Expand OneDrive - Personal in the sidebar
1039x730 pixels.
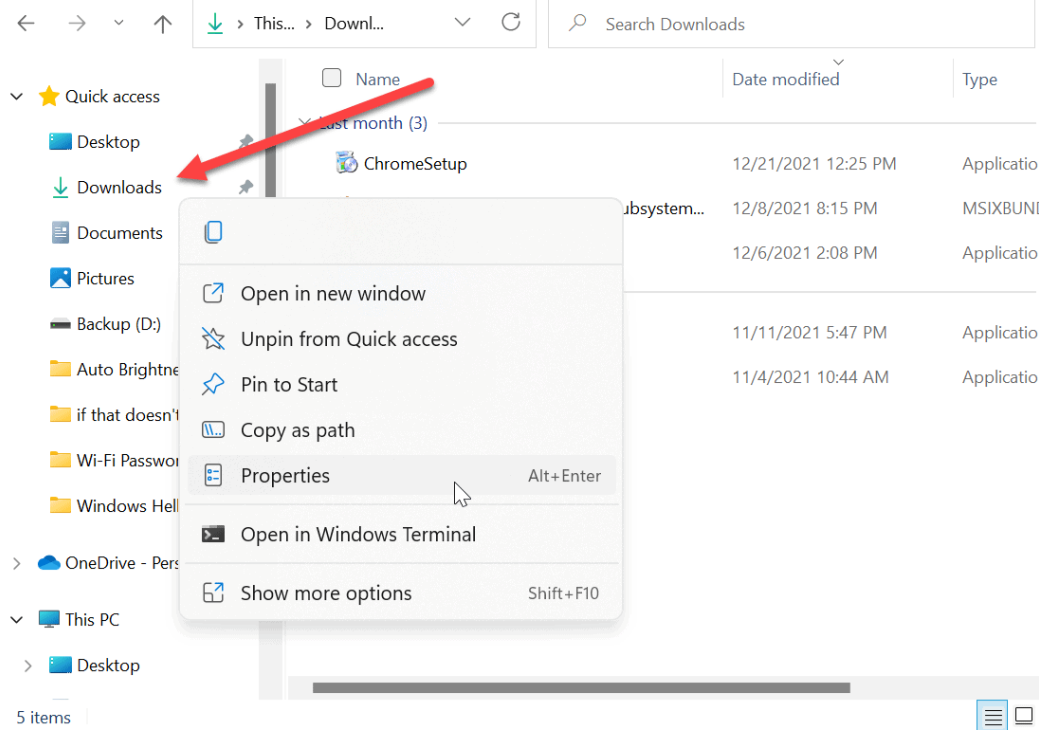[15, 563]
